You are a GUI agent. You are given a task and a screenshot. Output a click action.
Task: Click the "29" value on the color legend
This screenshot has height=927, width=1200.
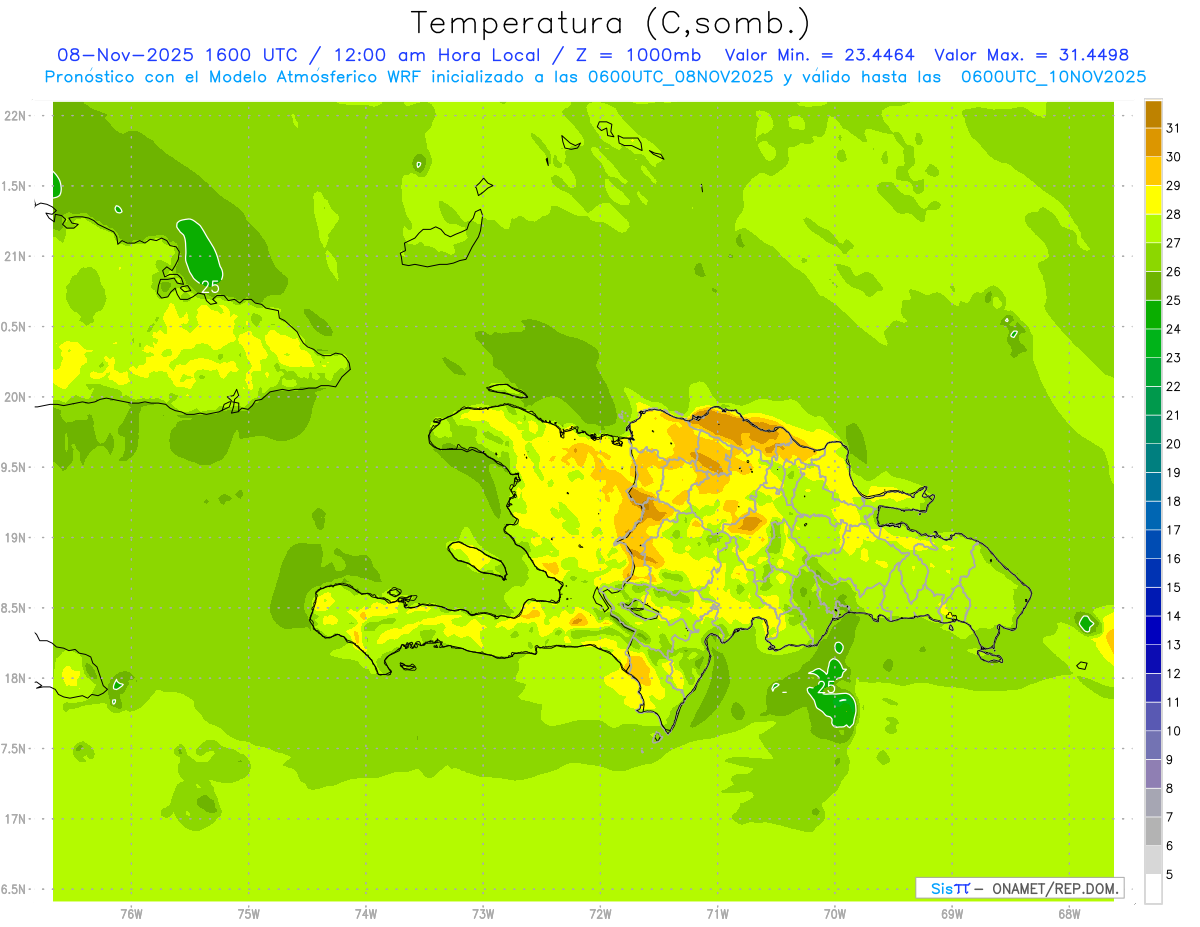pyautogui.click(x=1173, y=185)
